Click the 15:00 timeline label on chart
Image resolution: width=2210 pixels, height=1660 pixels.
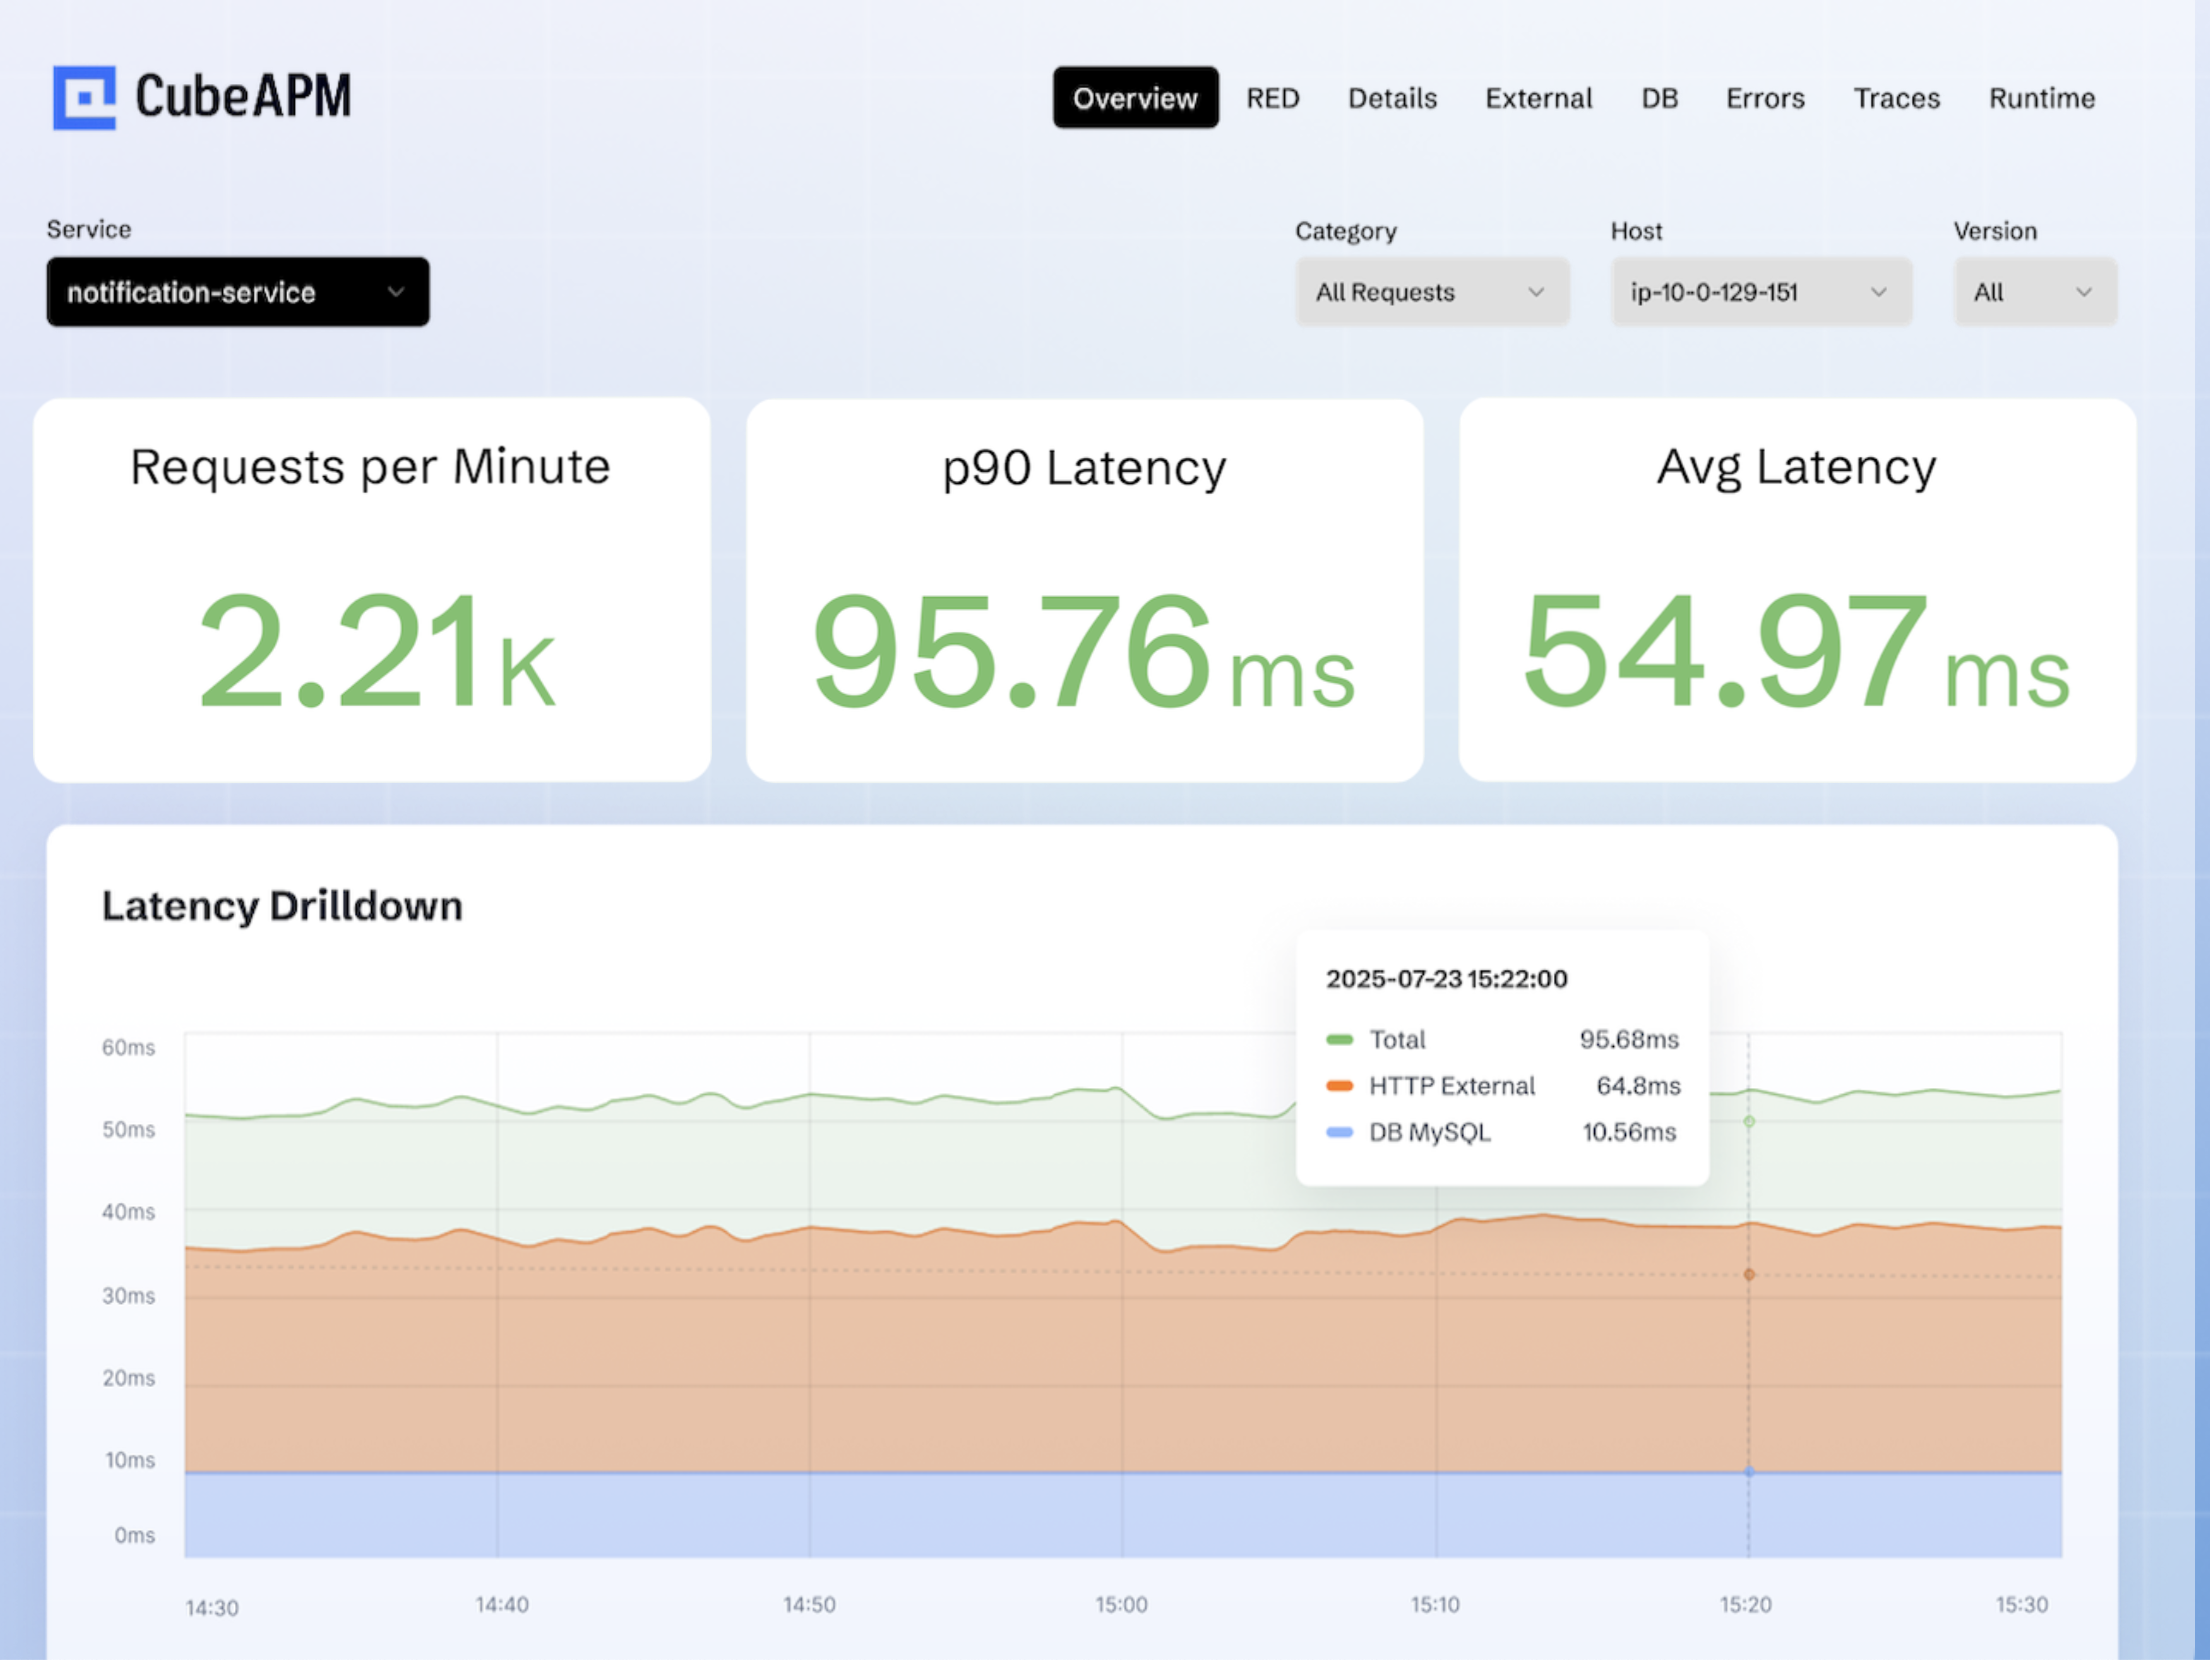click(1121, 1604)
